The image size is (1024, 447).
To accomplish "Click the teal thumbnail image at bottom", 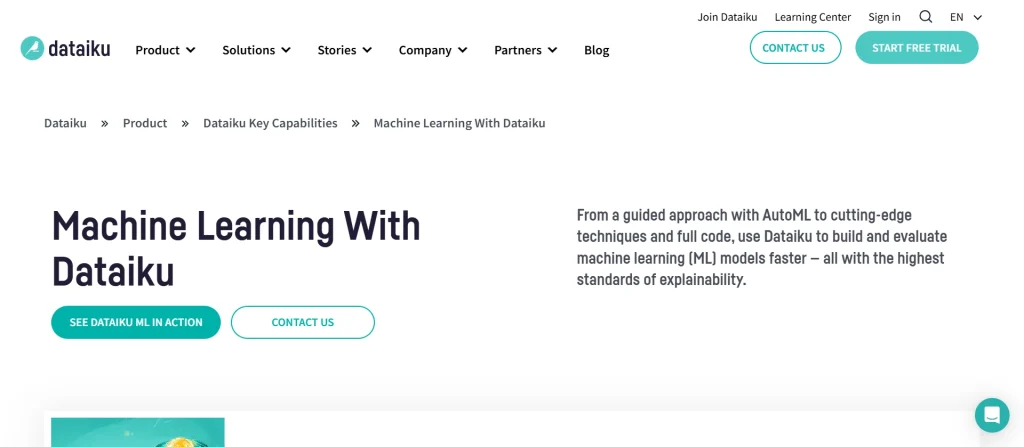I will pos(138,432).
